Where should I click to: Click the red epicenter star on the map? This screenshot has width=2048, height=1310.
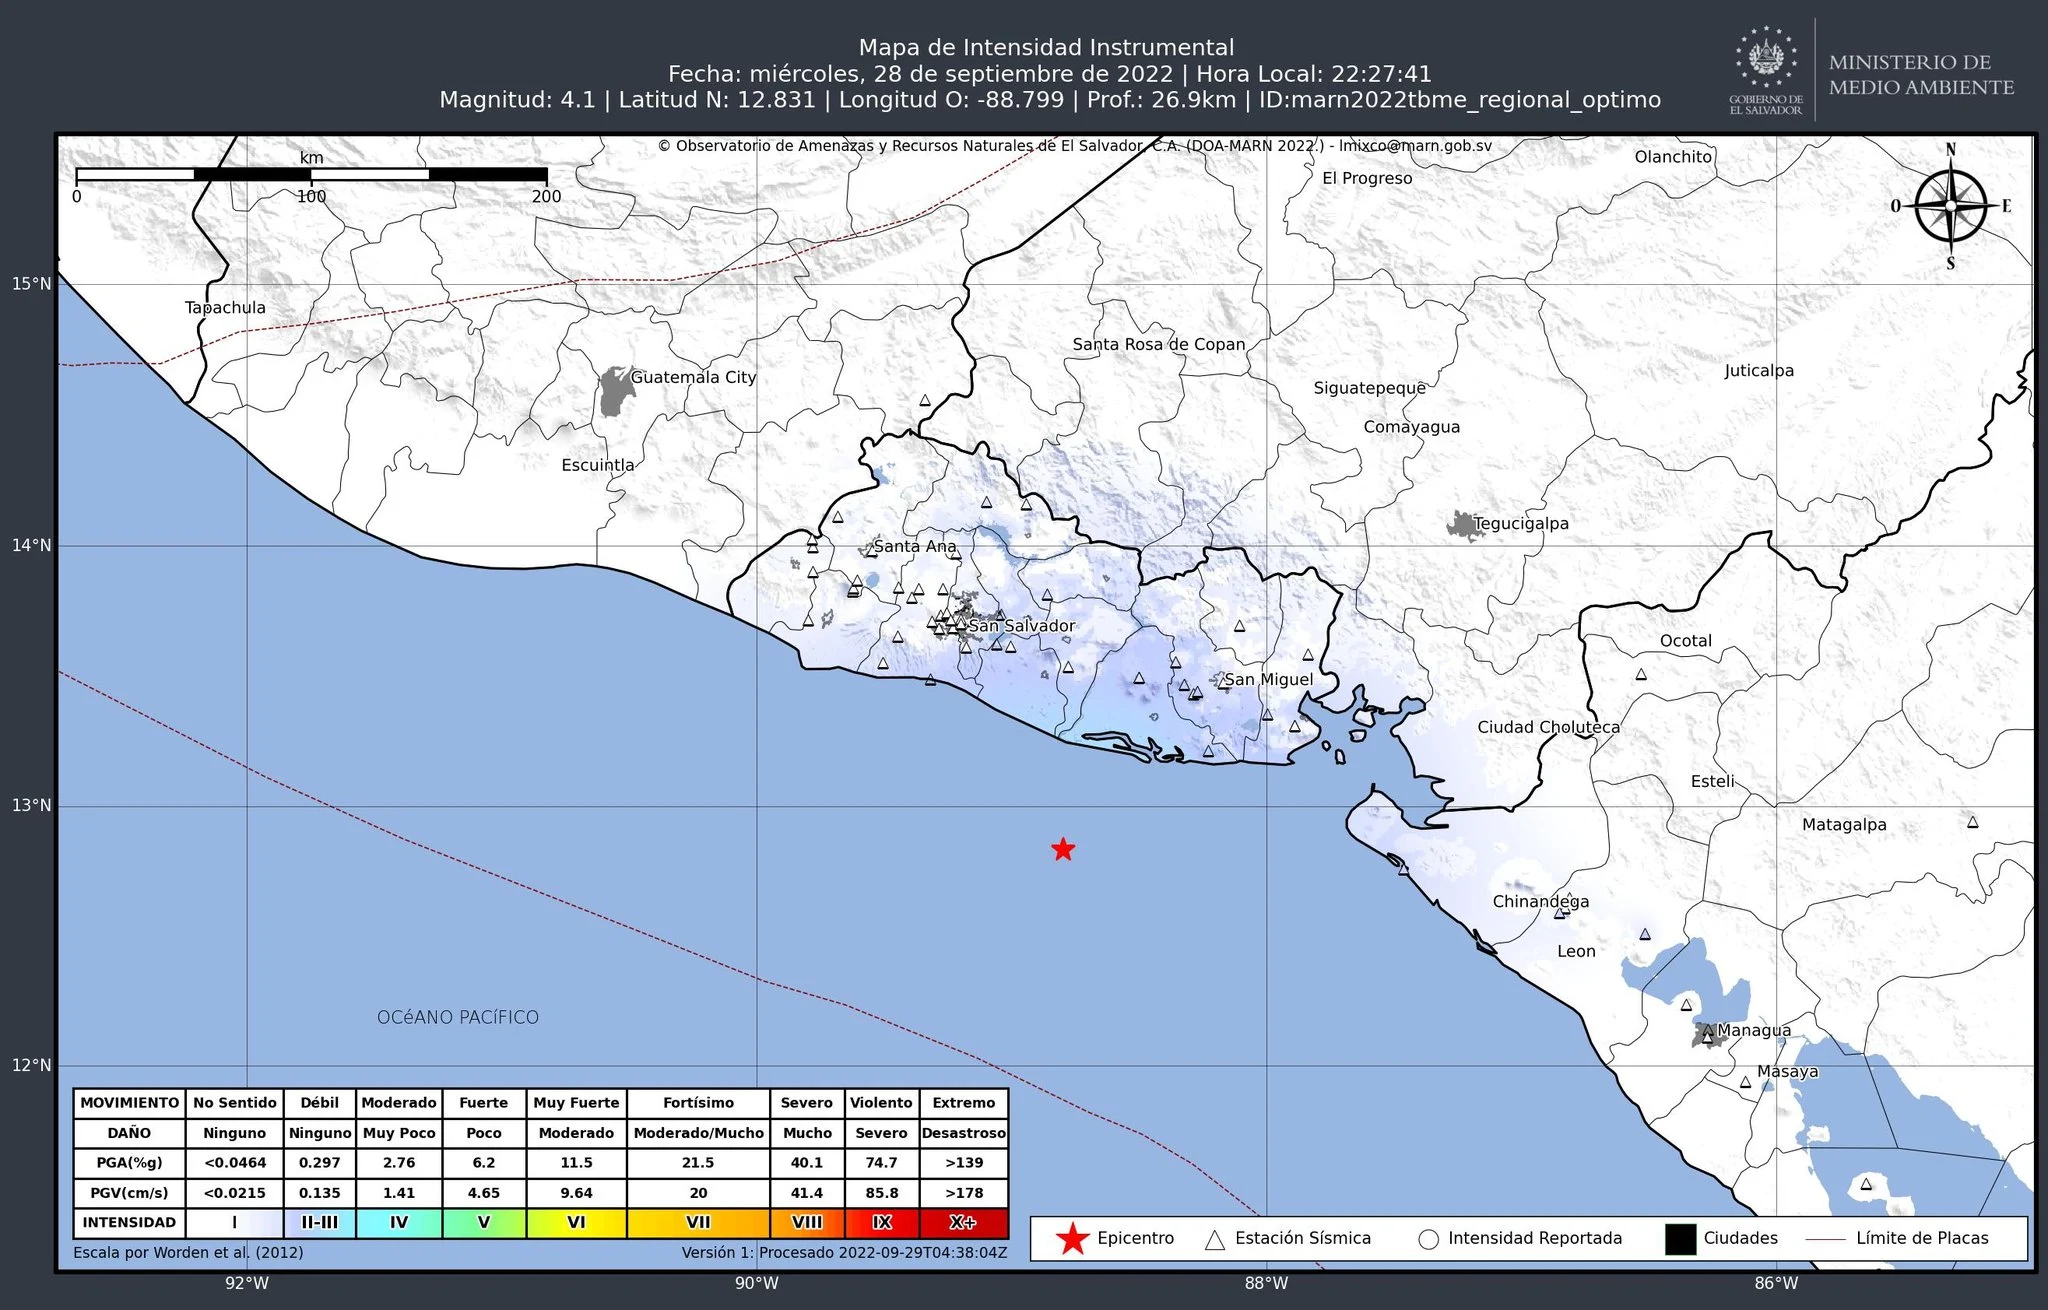pos(1063,850)
